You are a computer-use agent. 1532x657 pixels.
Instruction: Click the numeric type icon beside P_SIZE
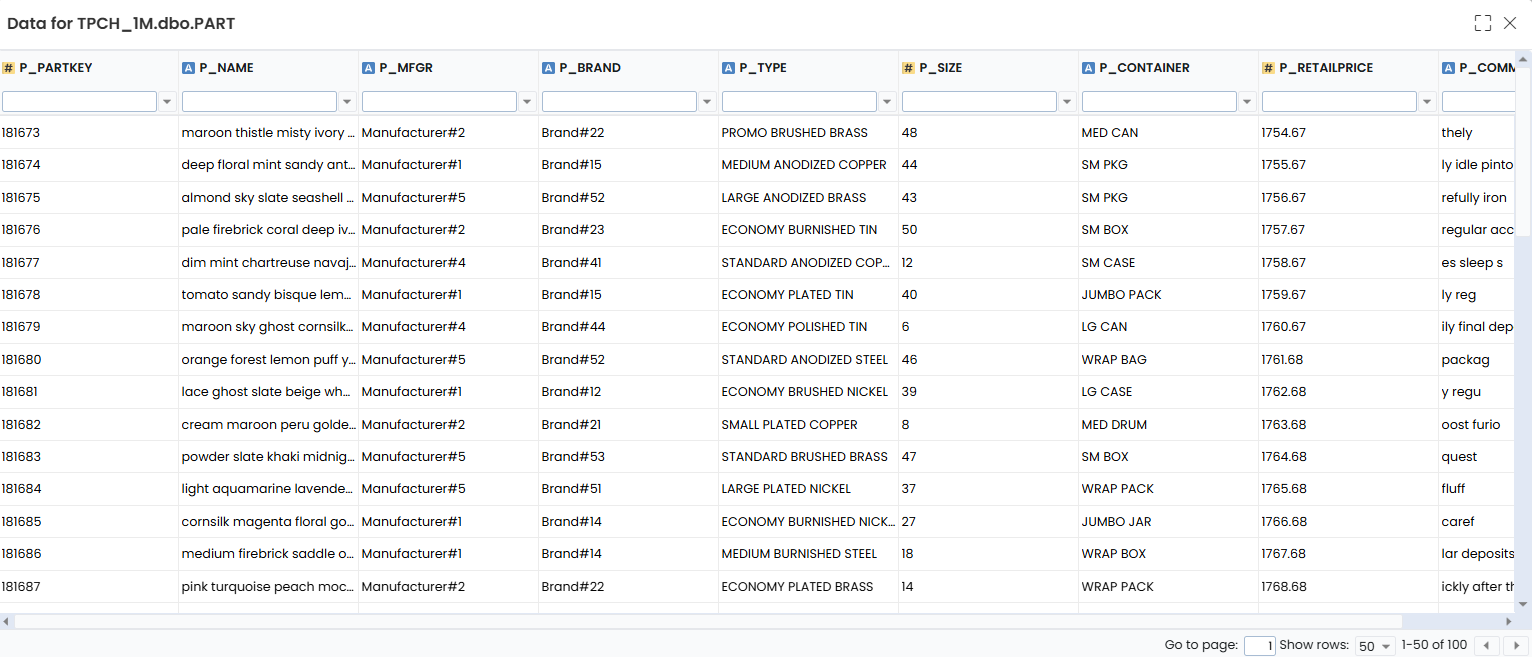tap(908, 68)
